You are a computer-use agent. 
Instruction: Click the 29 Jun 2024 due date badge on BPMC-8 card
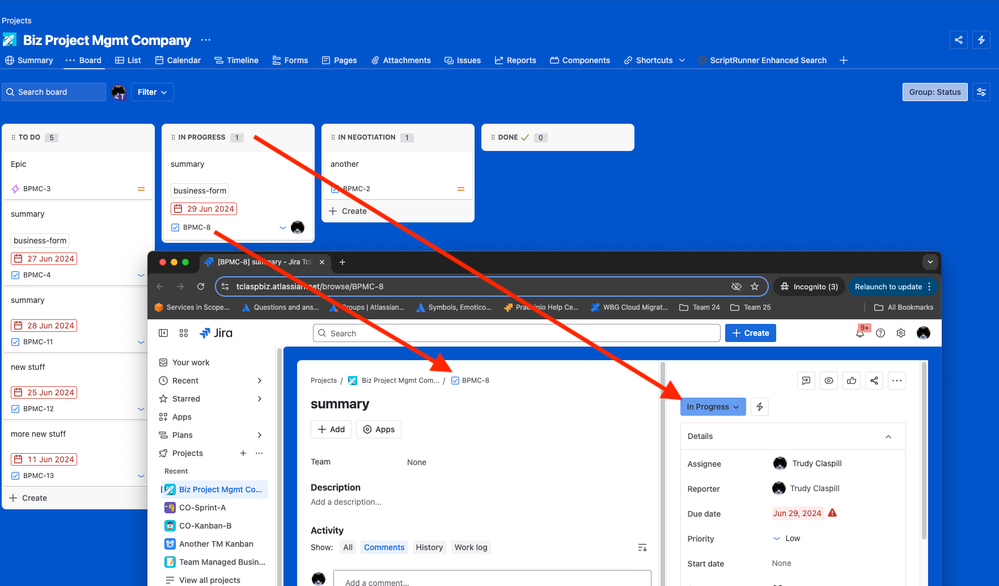[204, 209]
